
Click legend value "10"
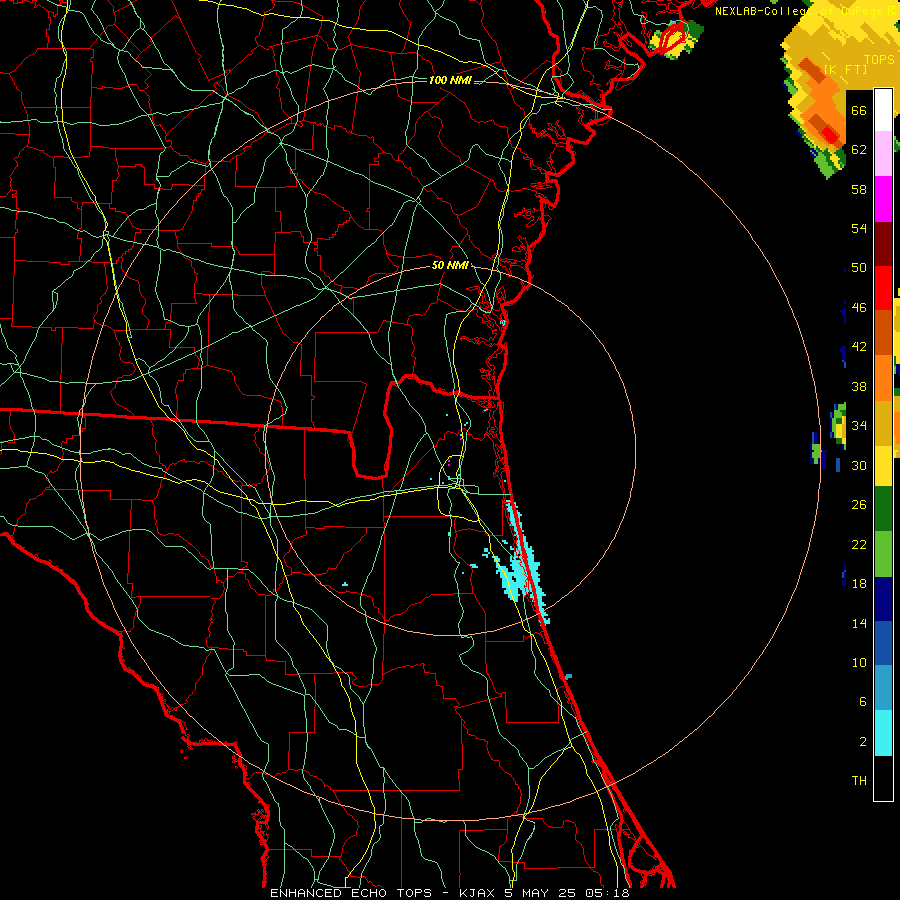click(x=859, y=663)
